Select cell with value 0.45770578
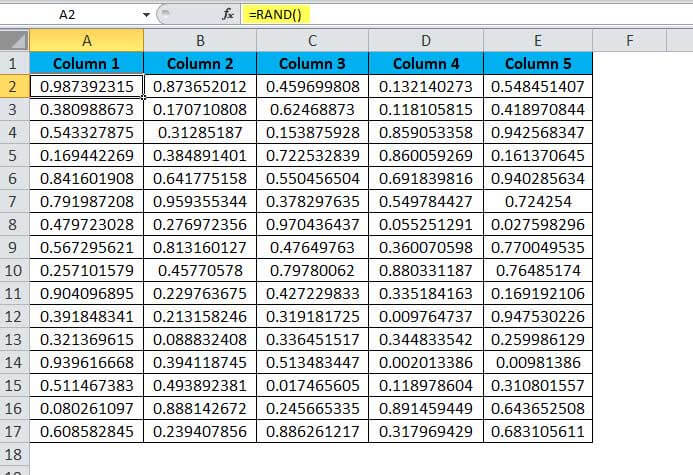 [200, 270]
